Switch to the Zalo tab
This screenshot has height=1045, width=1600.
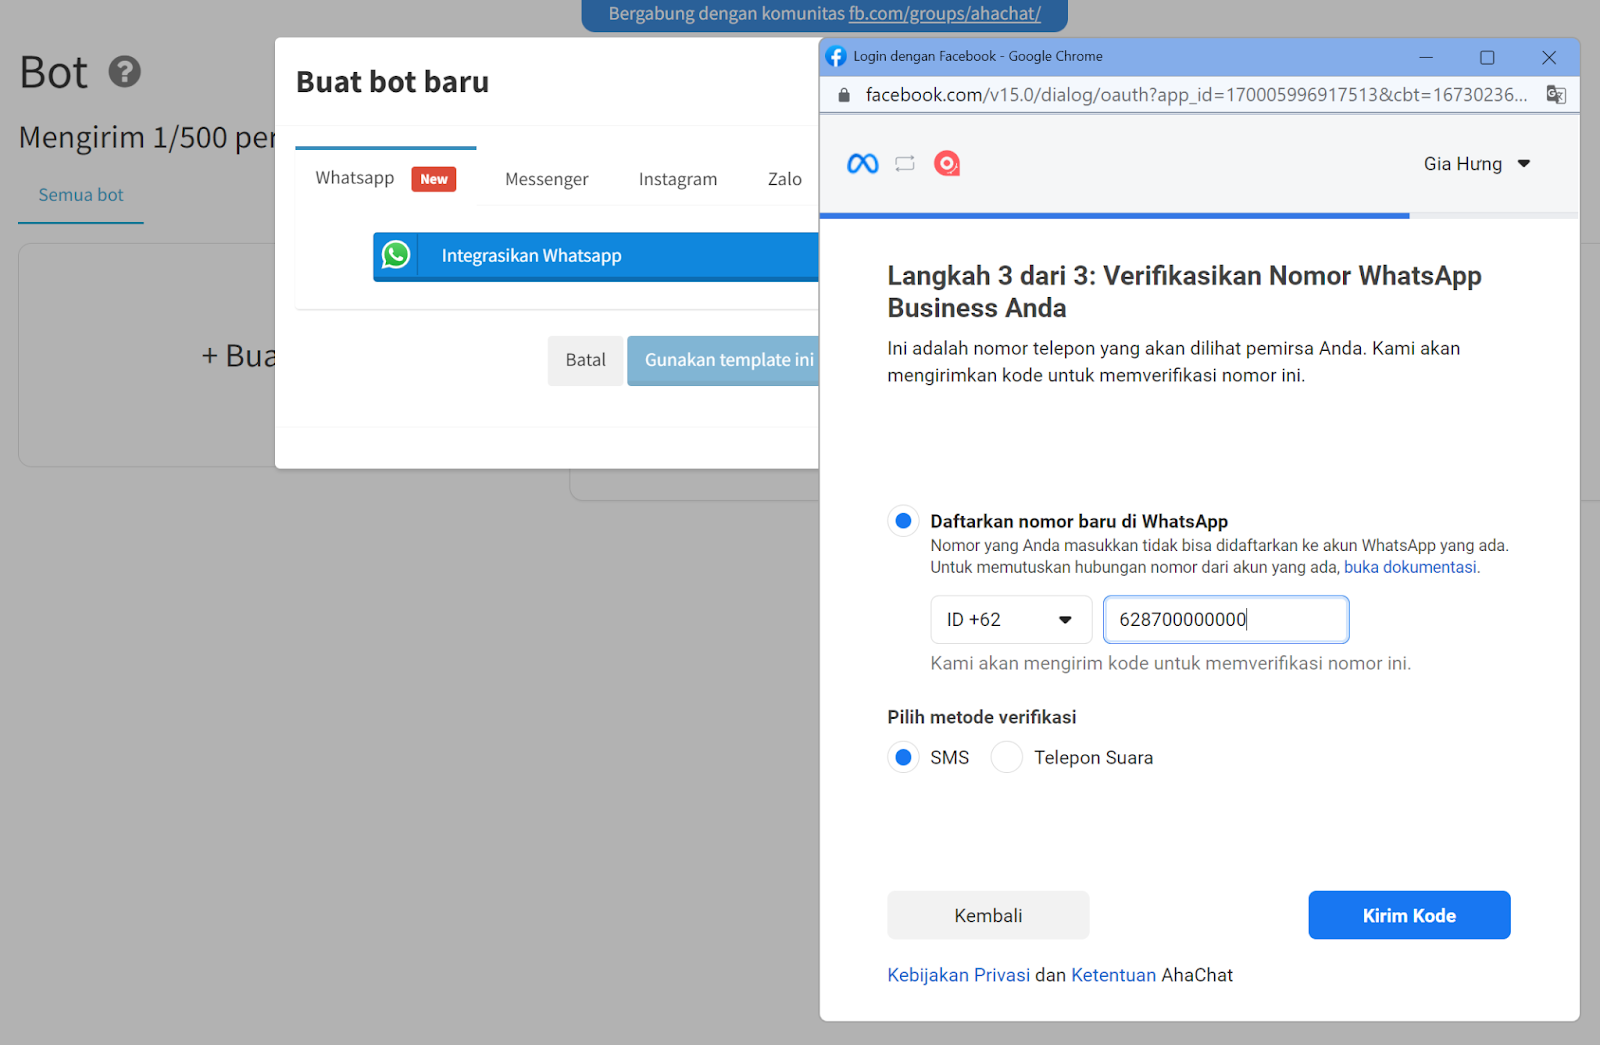tap(784, 179)
